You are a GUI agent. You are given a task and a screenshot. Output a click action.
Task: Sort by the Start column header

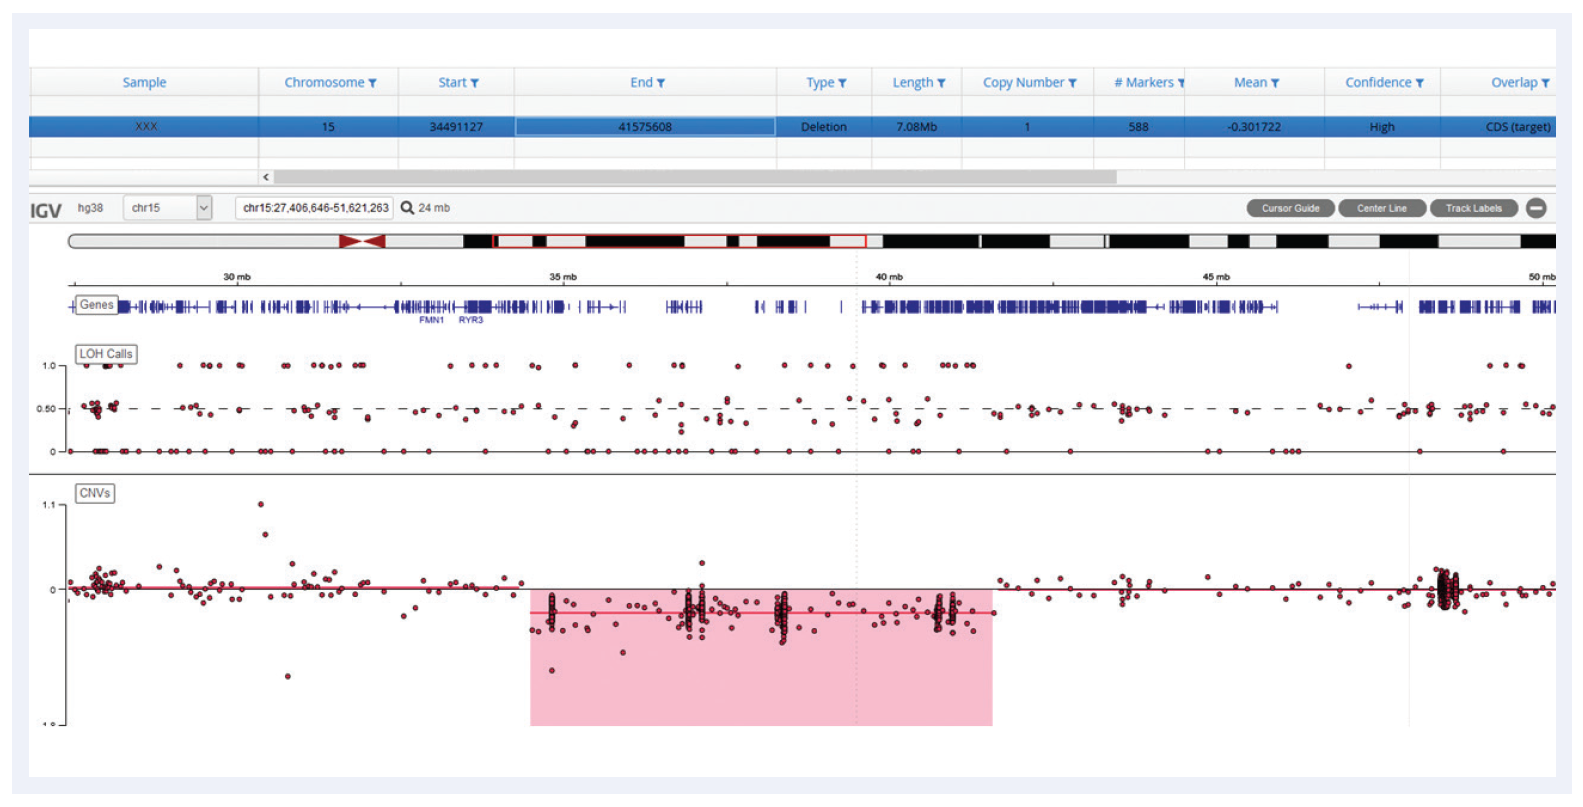point(452,83)
